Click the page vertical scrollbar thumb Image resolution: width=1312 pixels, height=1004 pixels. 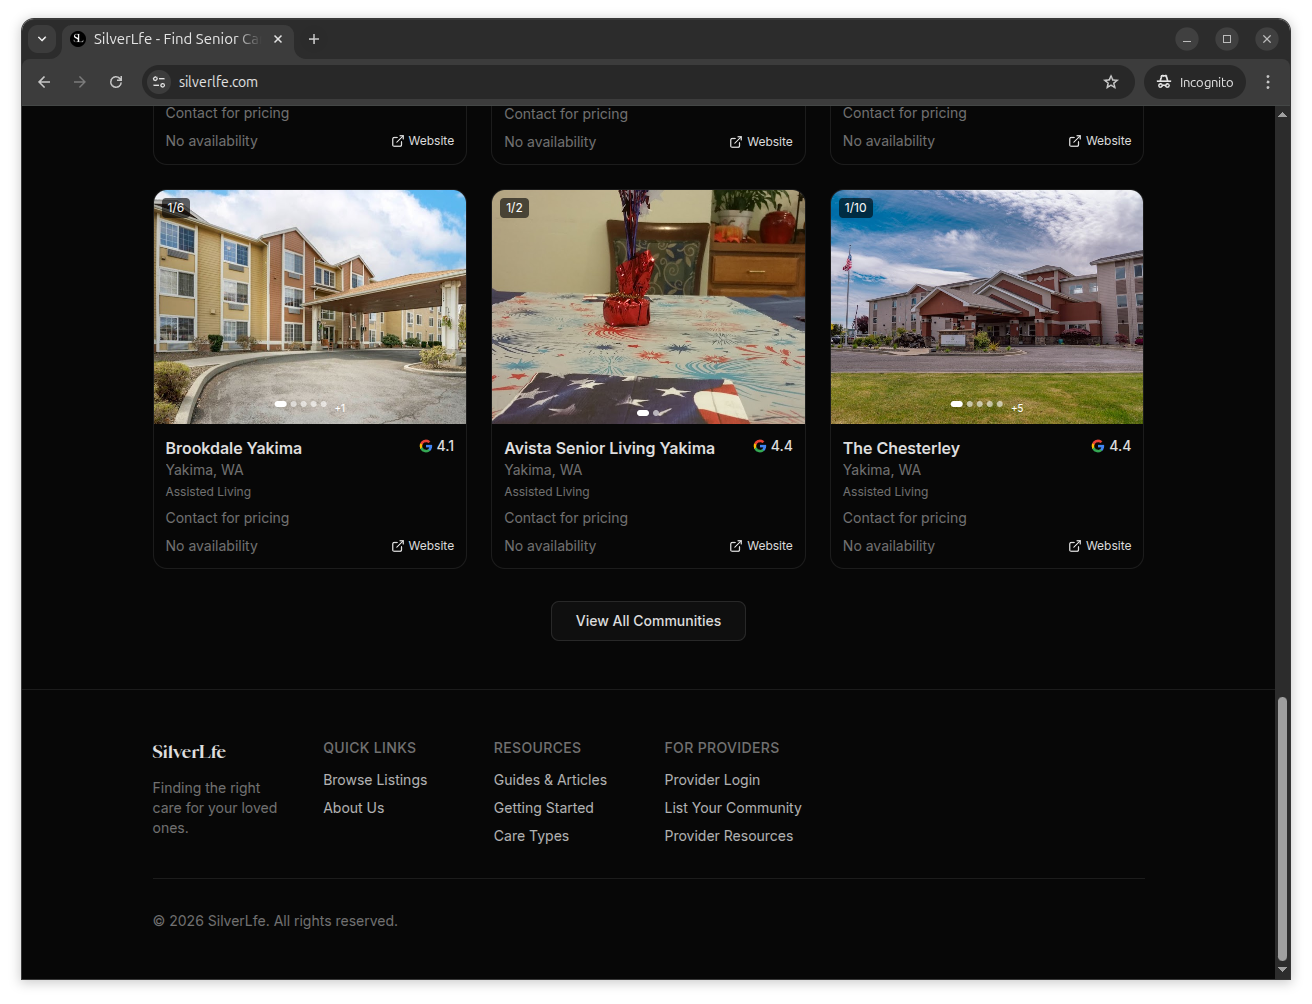[x=1282, y=828]
